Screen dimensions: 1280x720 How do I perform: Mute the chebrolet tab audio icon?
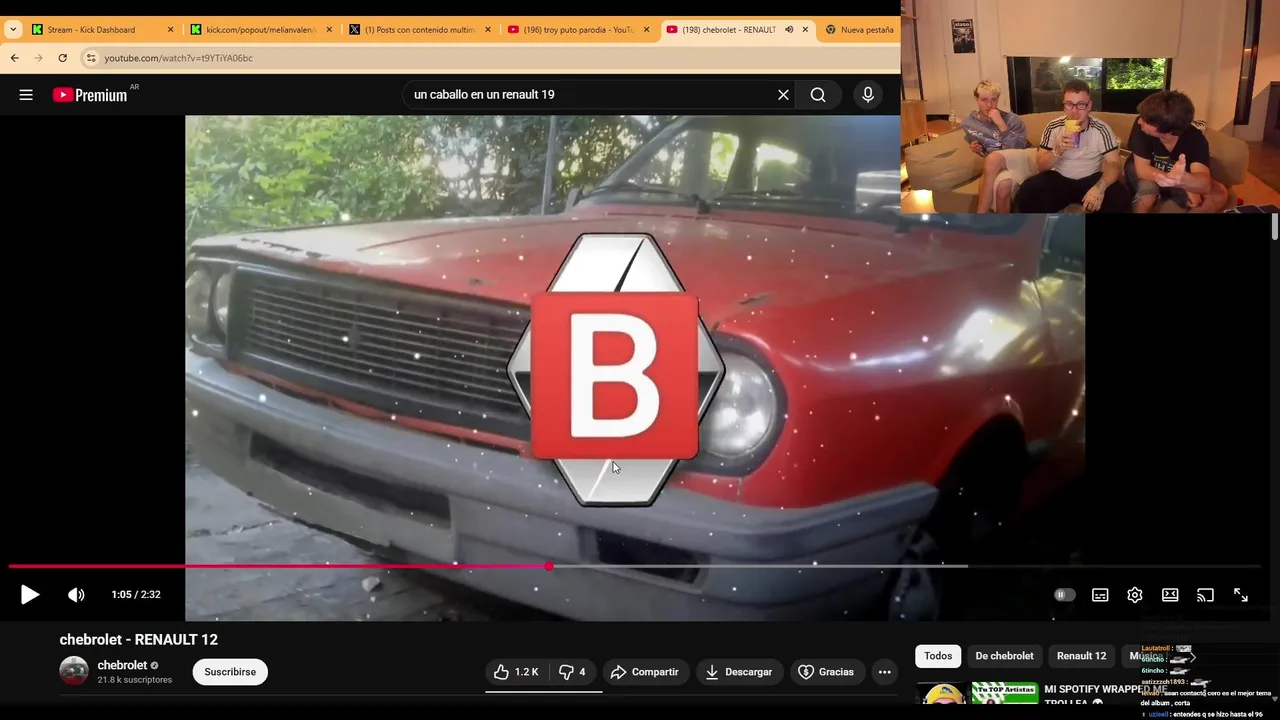coord(789,30)
